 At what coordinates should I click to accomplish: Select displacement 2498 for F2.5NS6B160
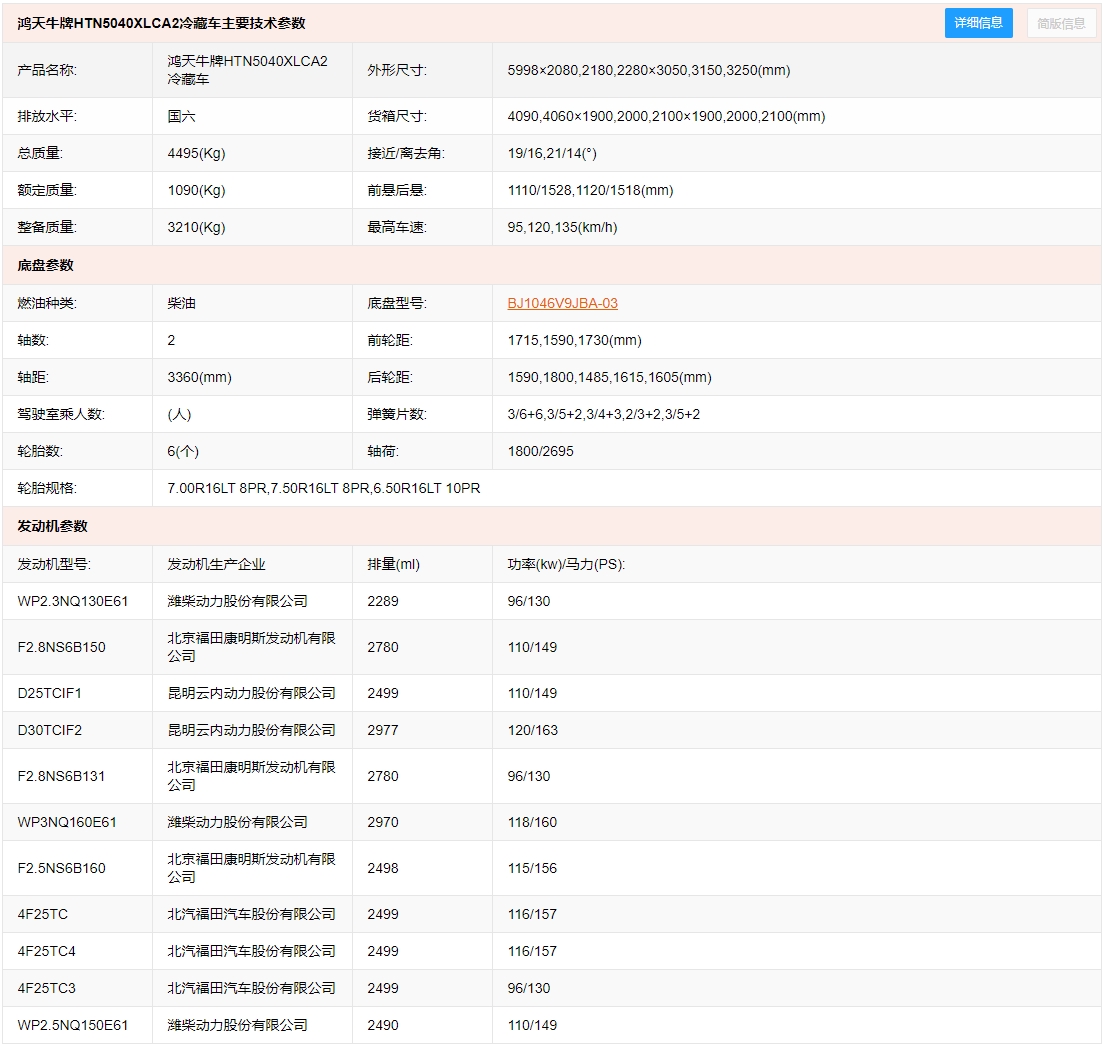[x=383, y=868]
